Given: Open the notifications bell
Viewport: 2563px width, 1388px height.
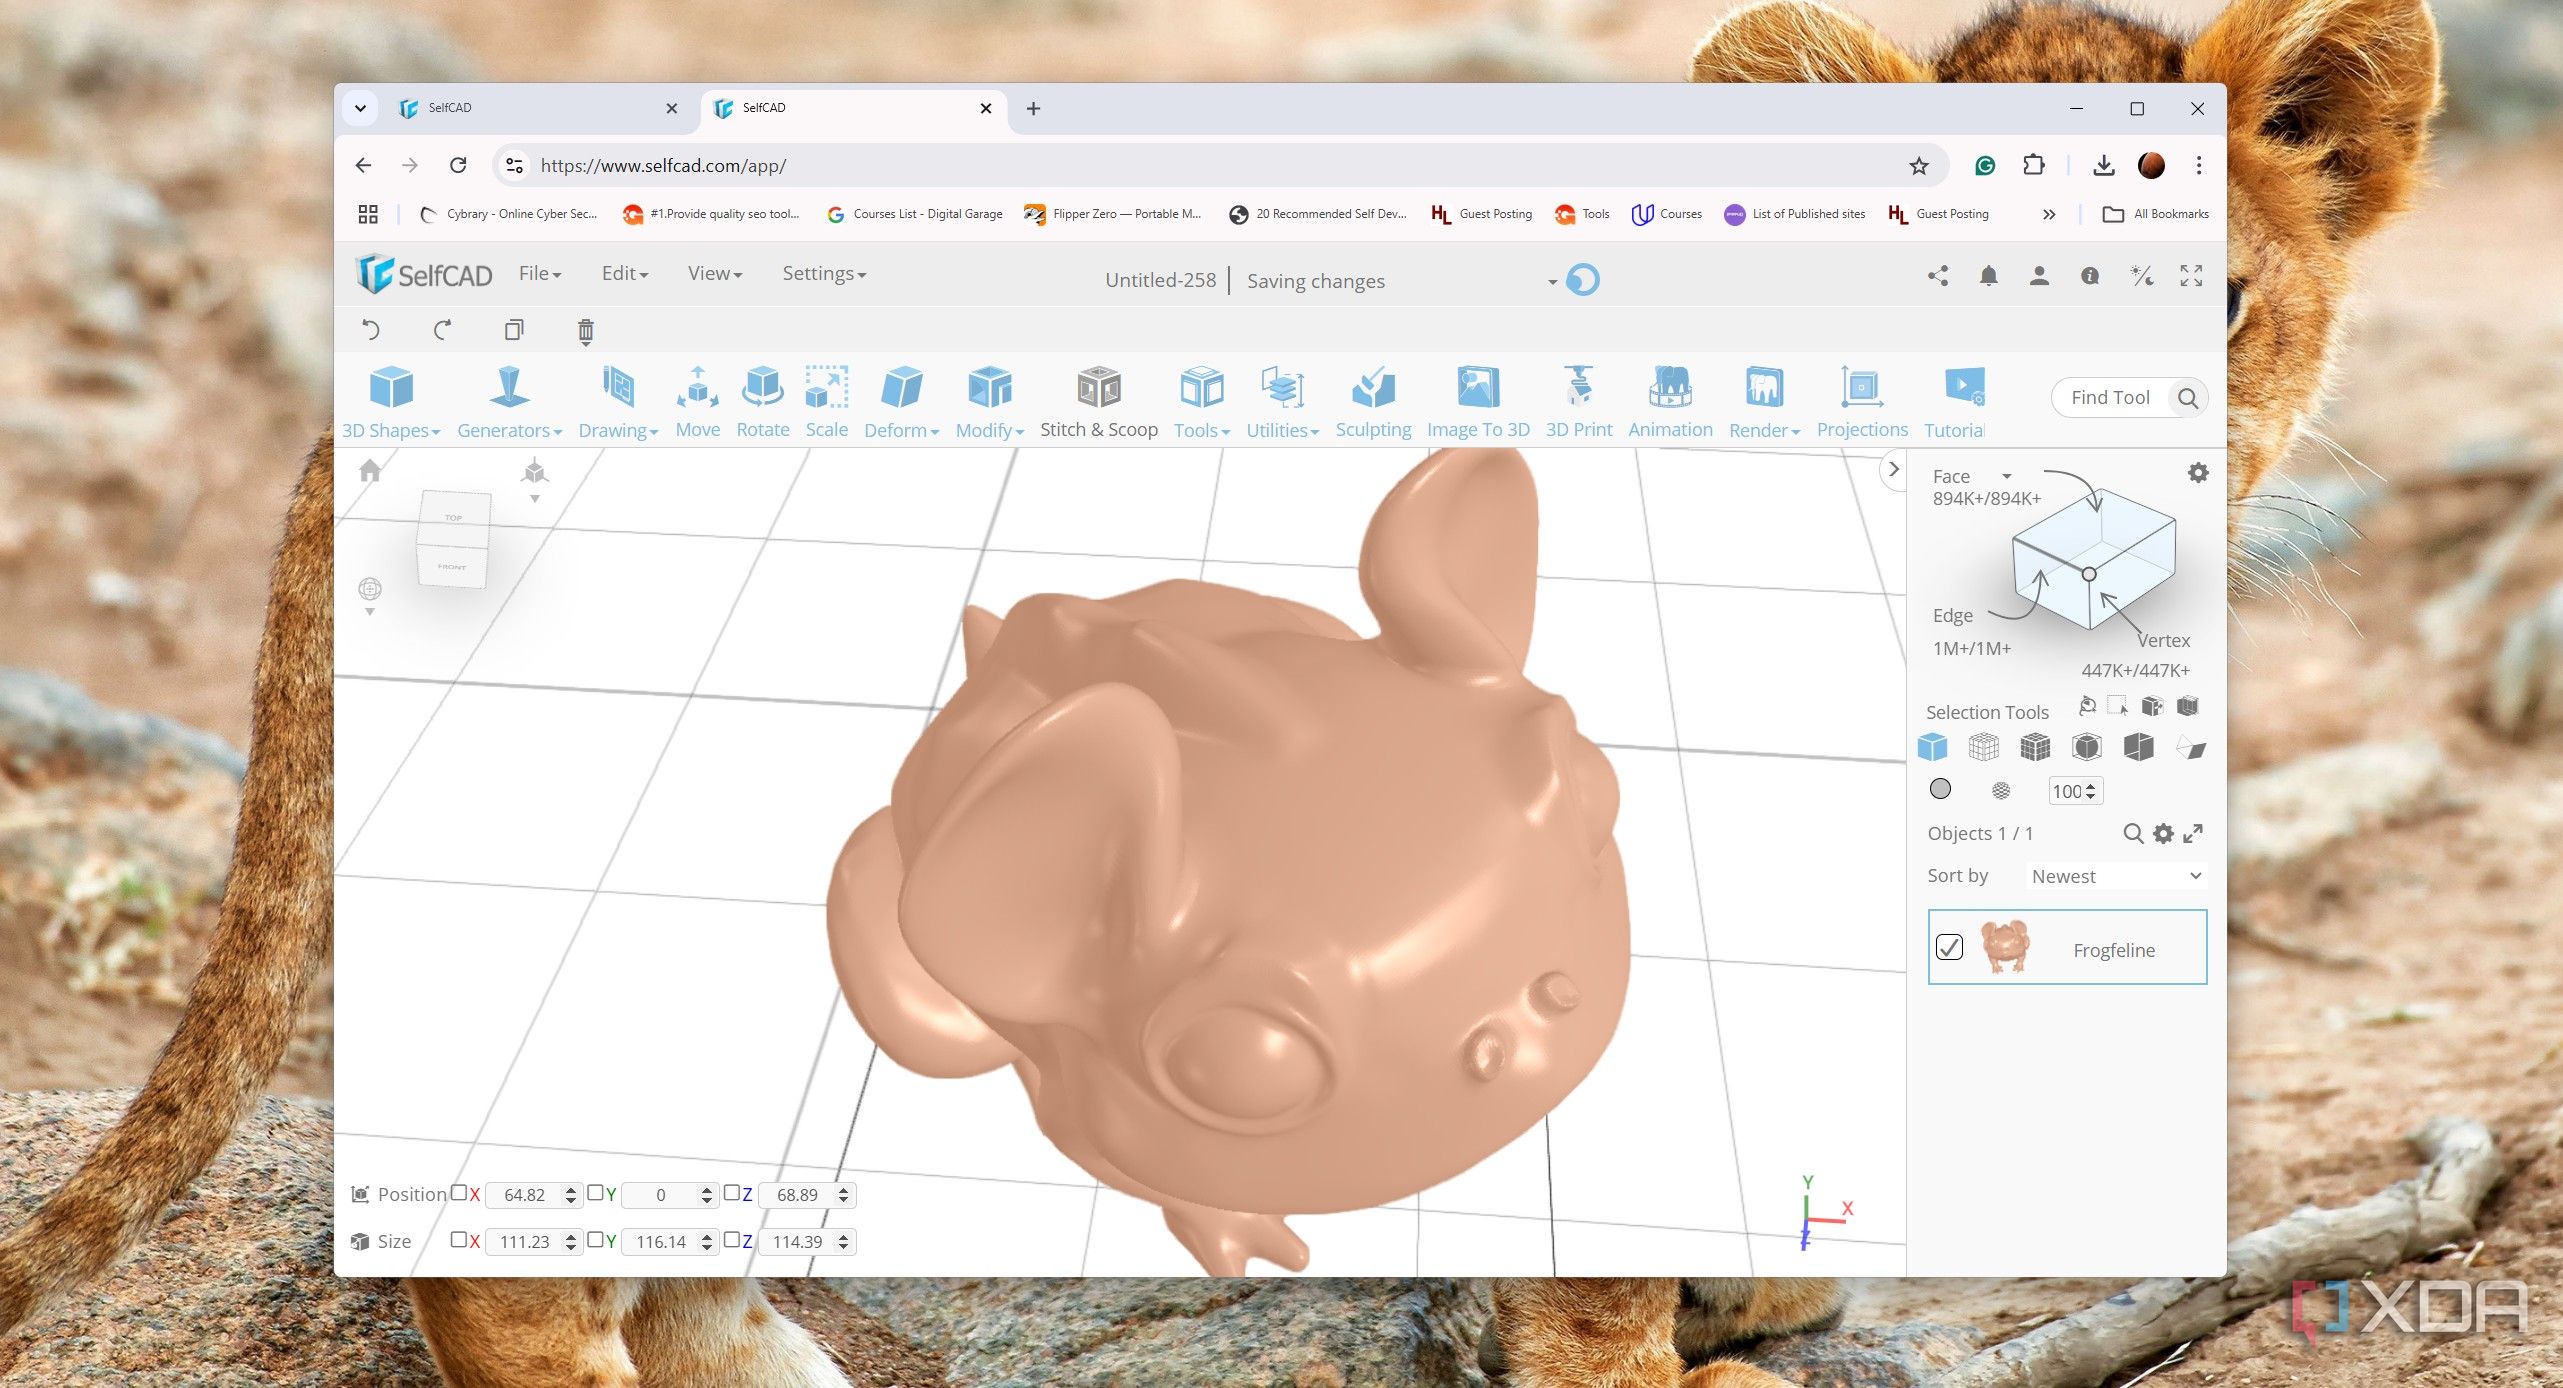Looking at the screenshot, I should coord(1989,276).
